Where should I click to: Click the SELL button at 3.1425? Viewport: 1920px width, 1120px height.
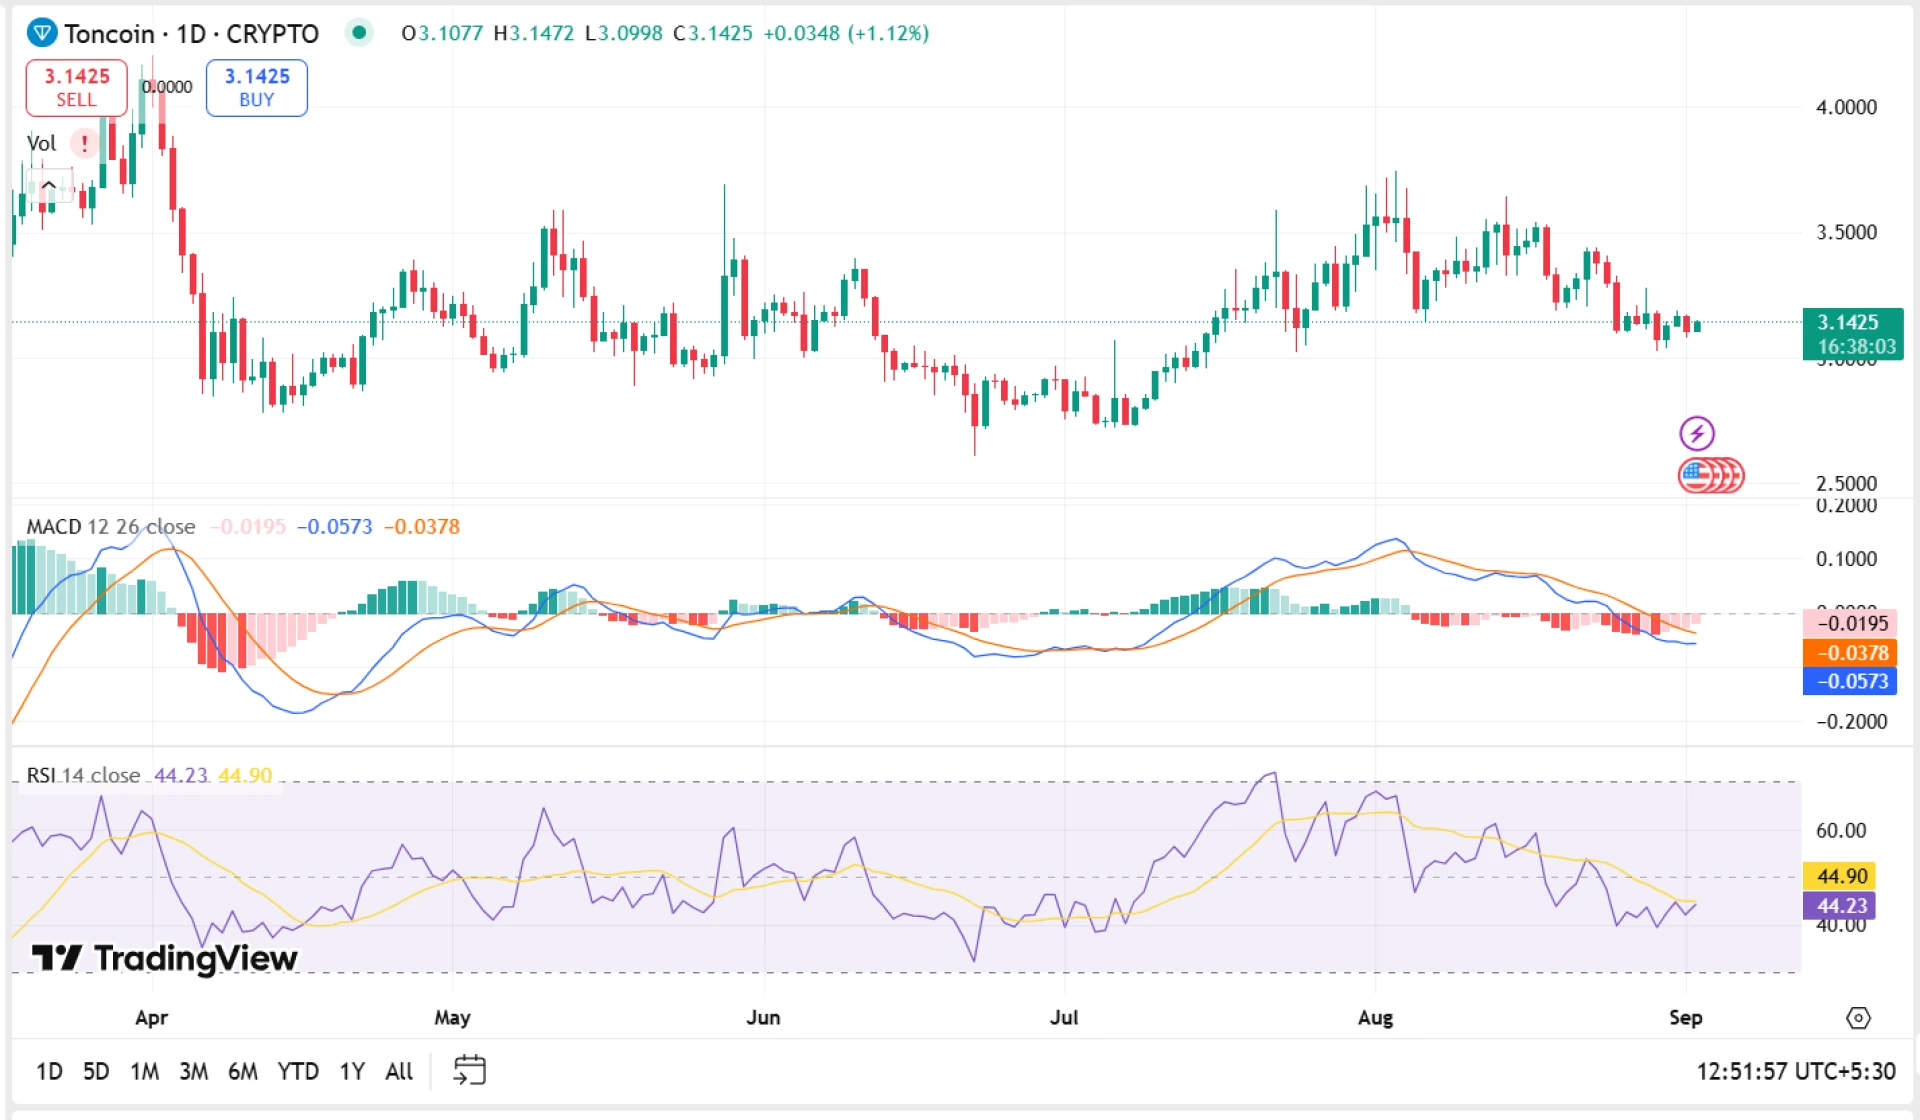point(75,87)
